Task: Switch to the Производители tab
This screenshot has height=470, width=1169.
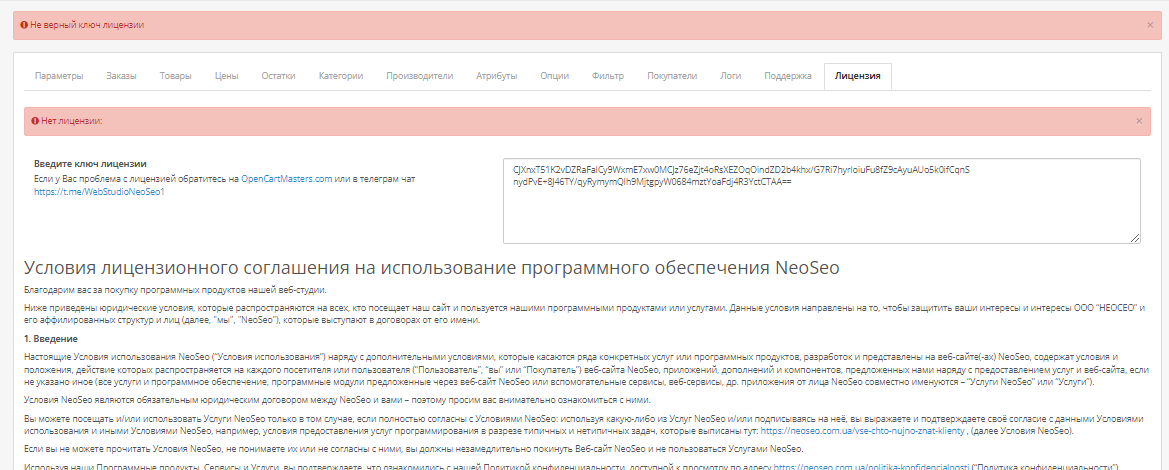Action: pos(420,76)
